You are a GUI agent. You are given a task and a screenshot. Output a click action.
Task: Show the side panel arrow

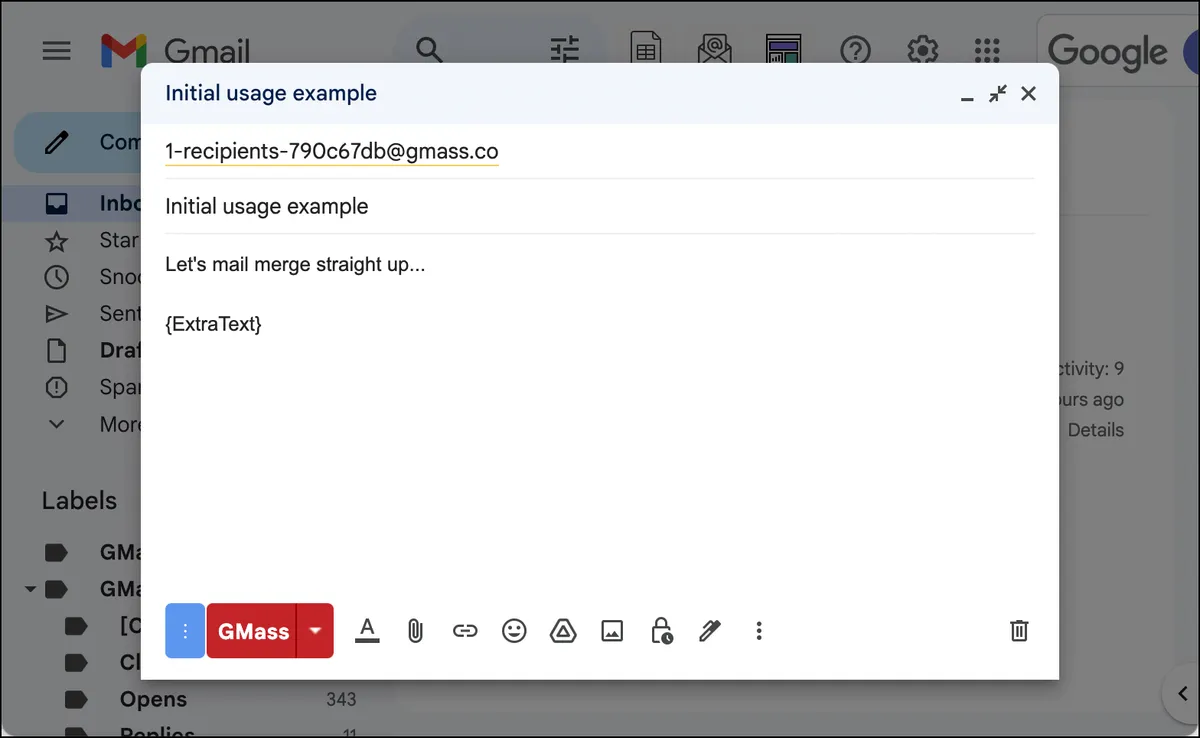point(1181,692)
